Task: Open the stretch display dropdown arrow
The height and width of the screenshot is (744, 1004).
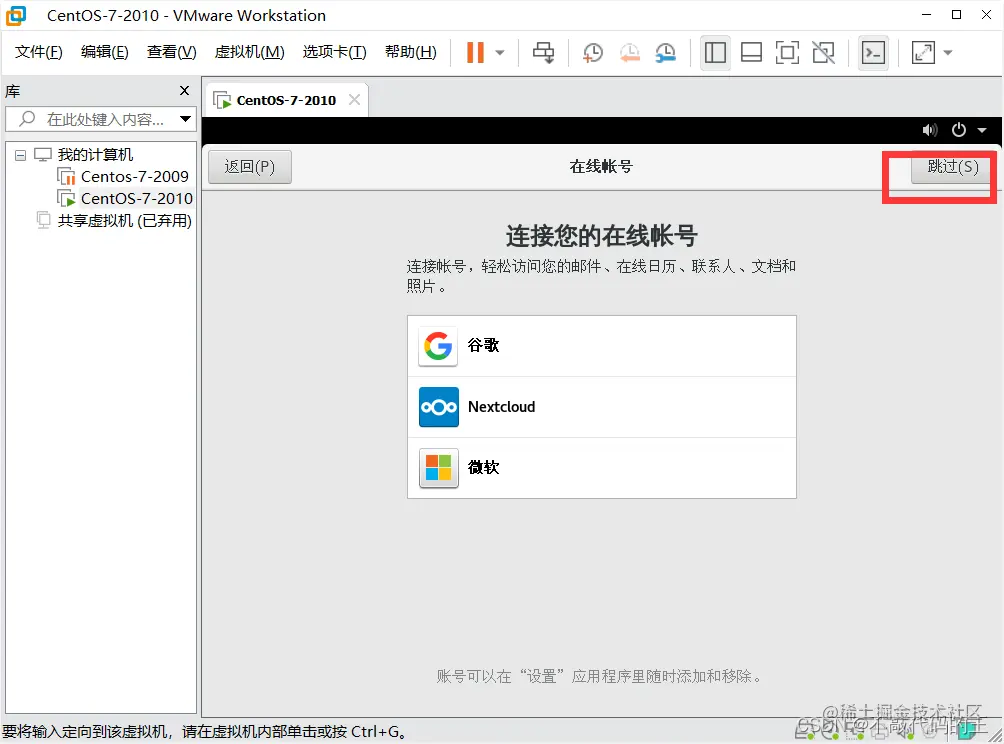Action: tap(948, 53)
